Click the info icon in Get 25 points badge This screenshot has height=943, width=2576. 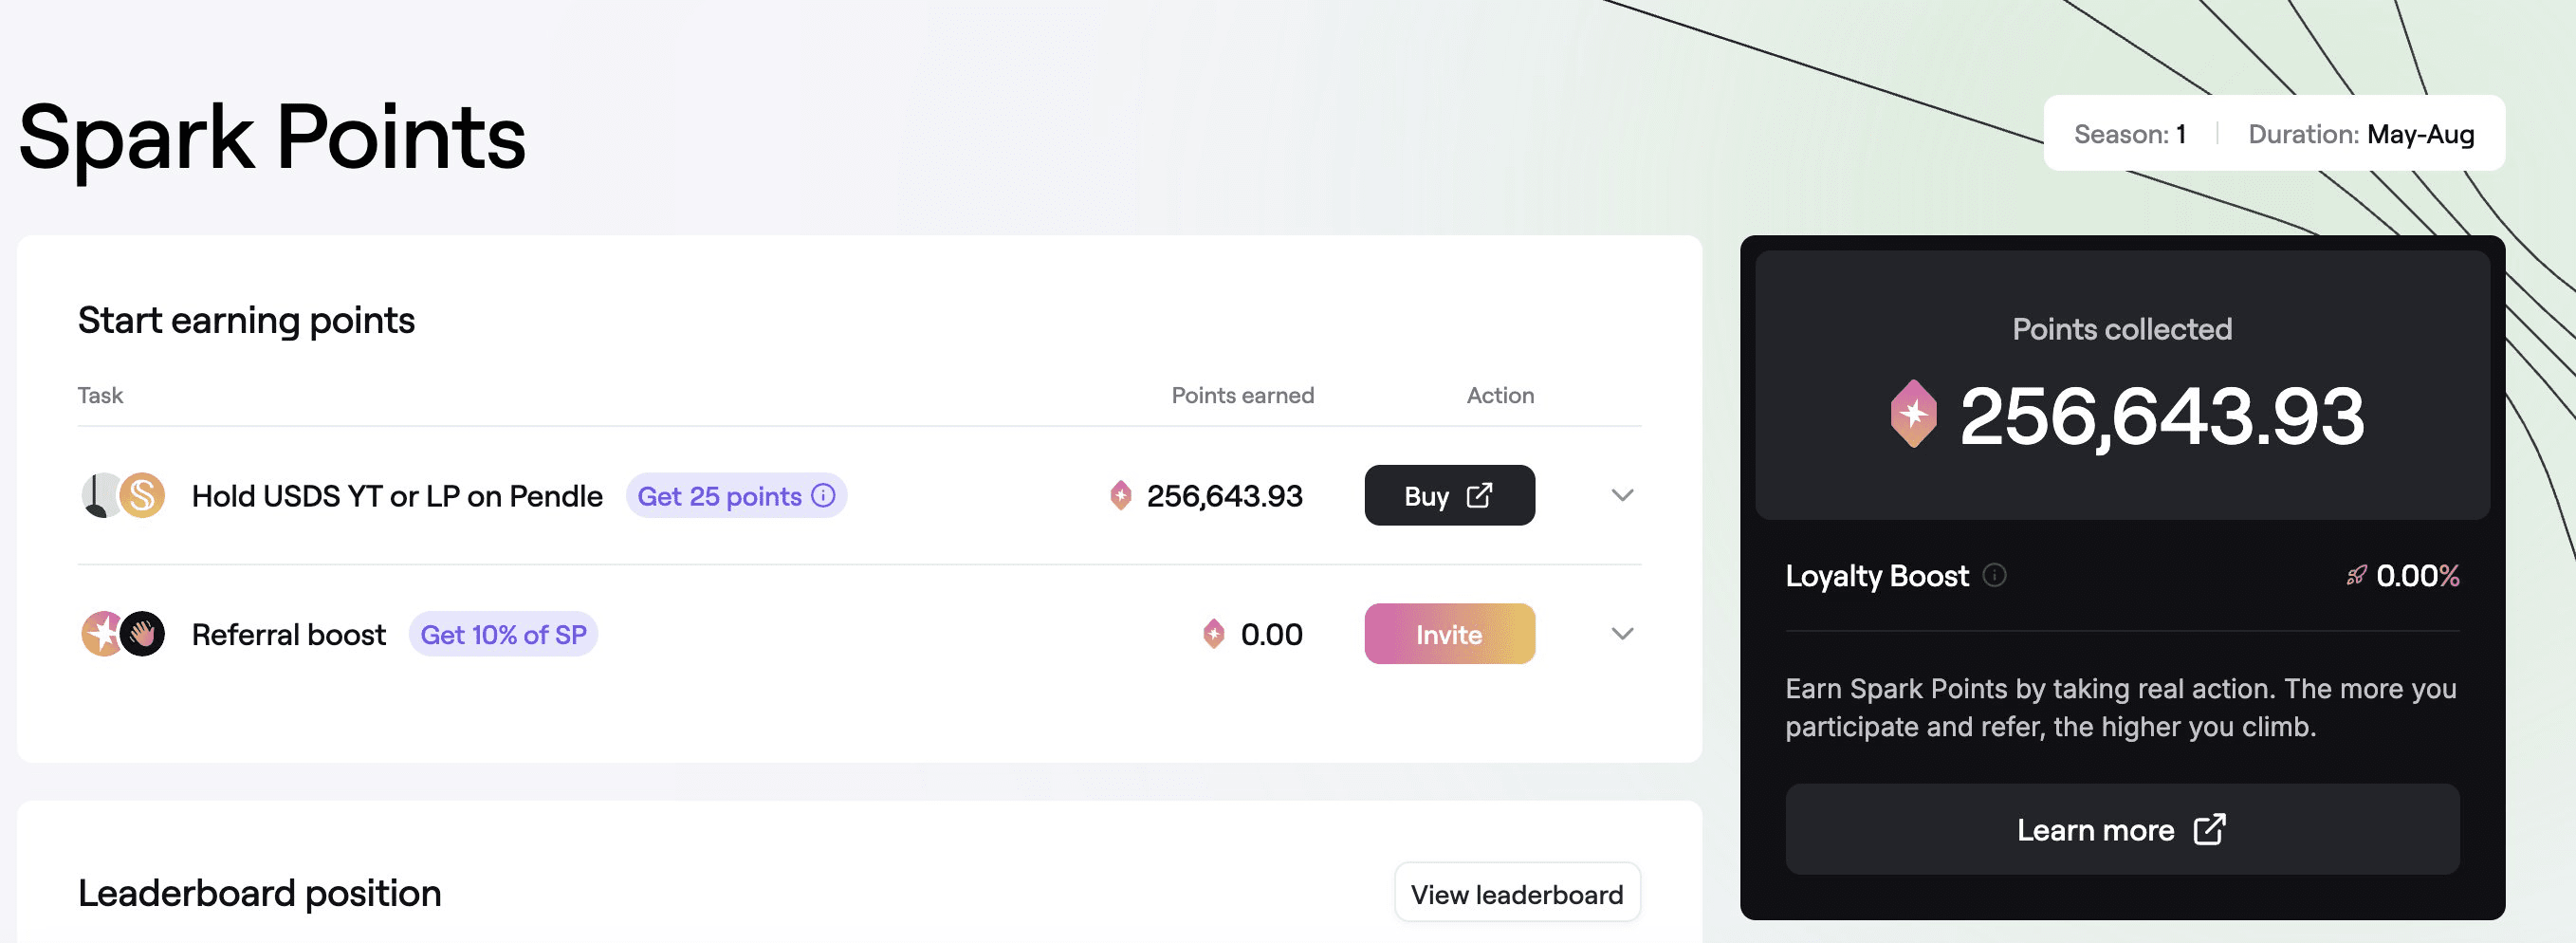tap(823, 496)
